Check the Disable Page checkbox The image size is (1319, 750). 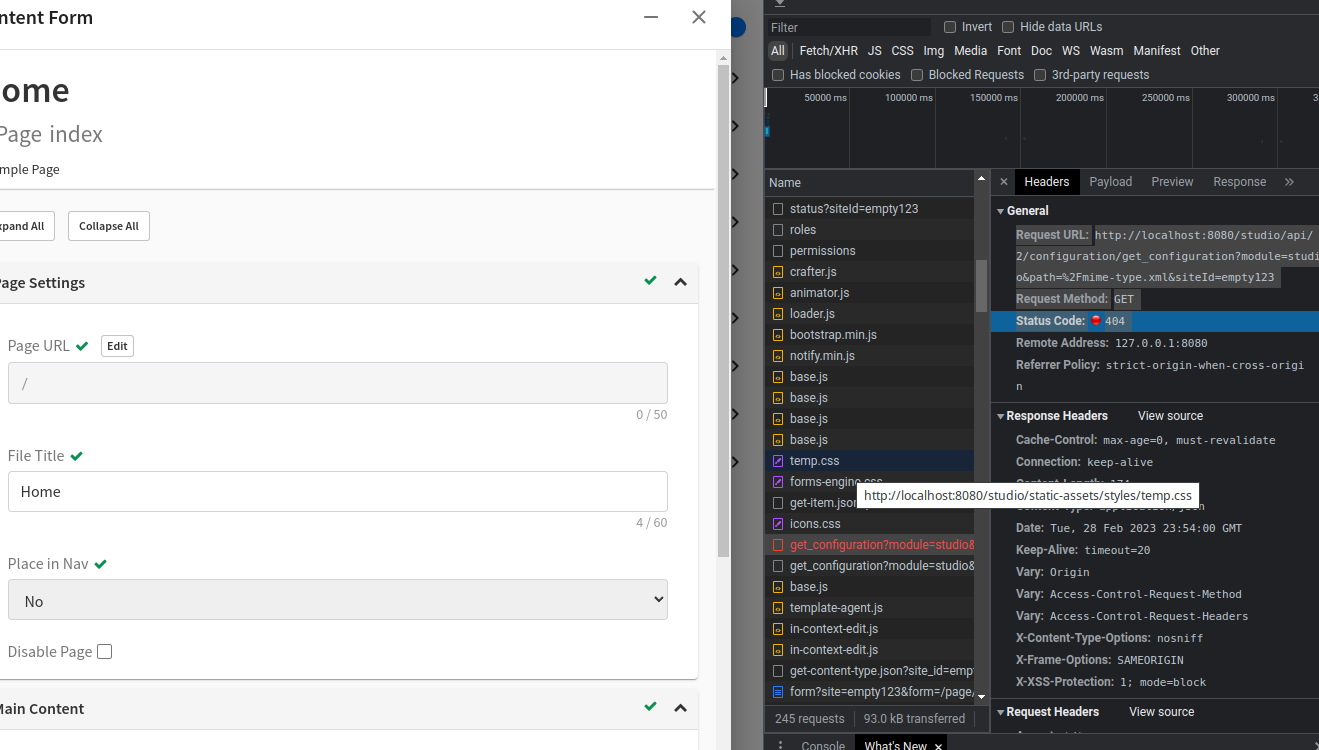[104, 651]
